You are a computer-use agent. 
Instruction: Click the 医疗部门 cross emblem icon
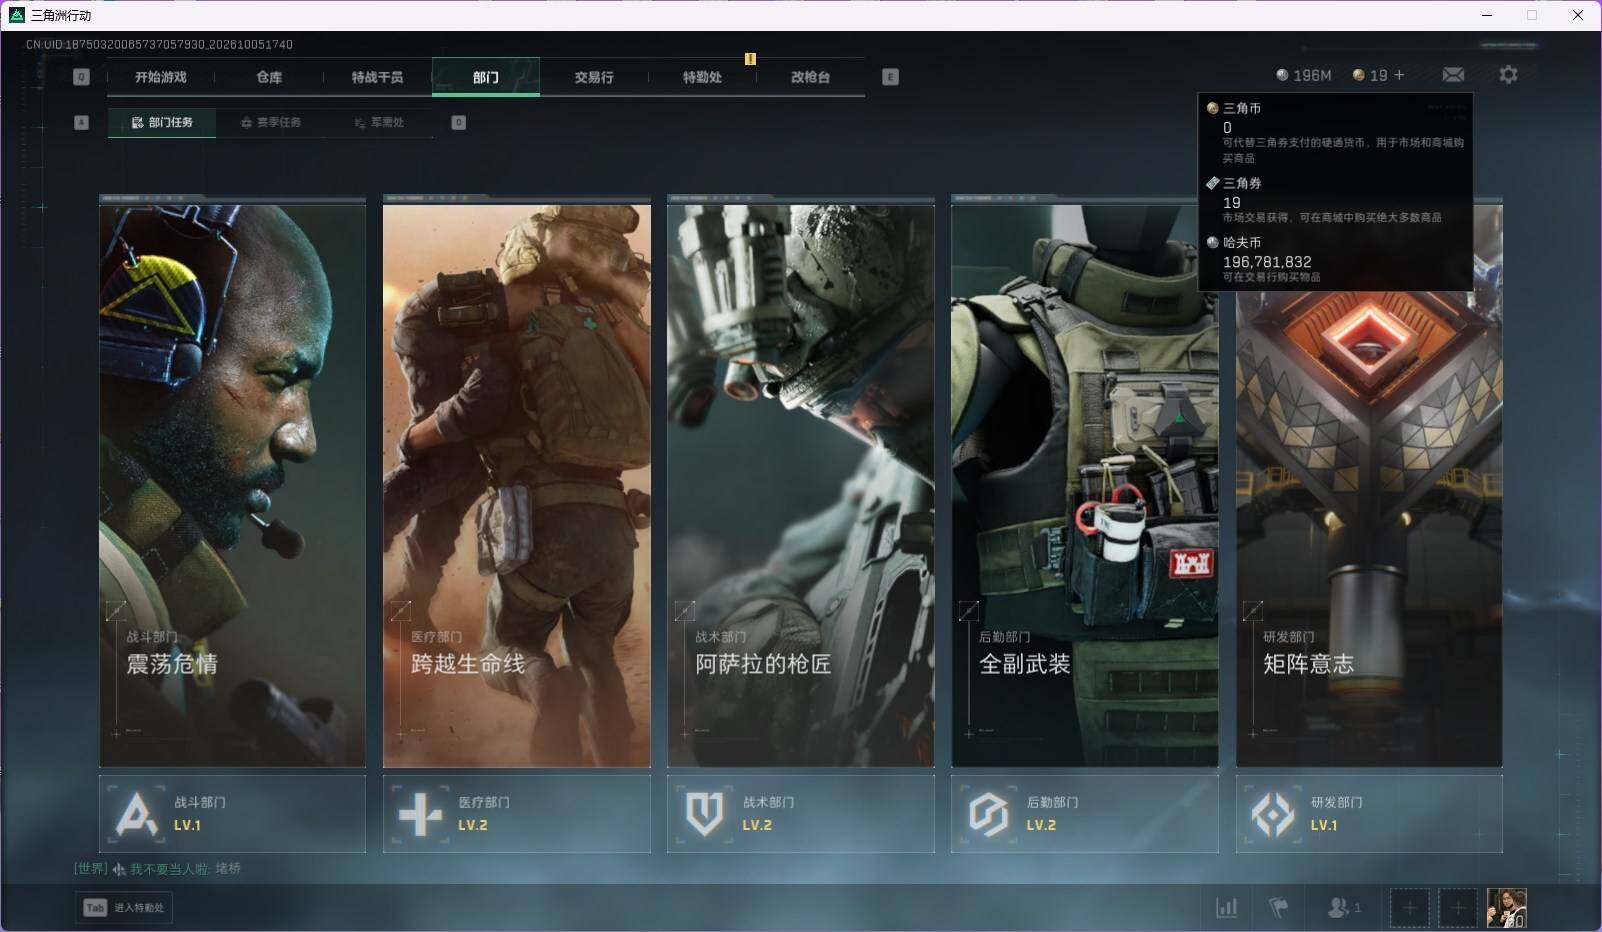[x=420, y=814]
